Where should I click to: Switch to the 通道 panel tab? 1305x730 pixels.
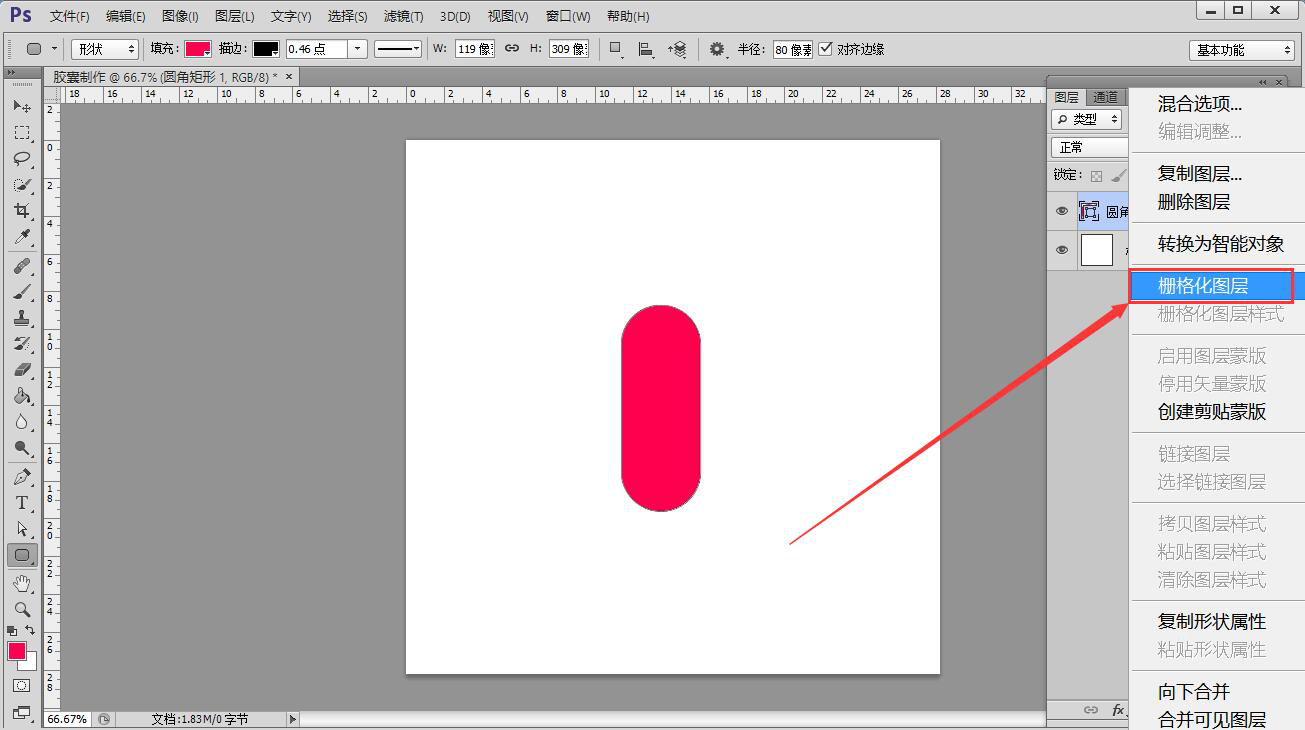[1105, 97]
